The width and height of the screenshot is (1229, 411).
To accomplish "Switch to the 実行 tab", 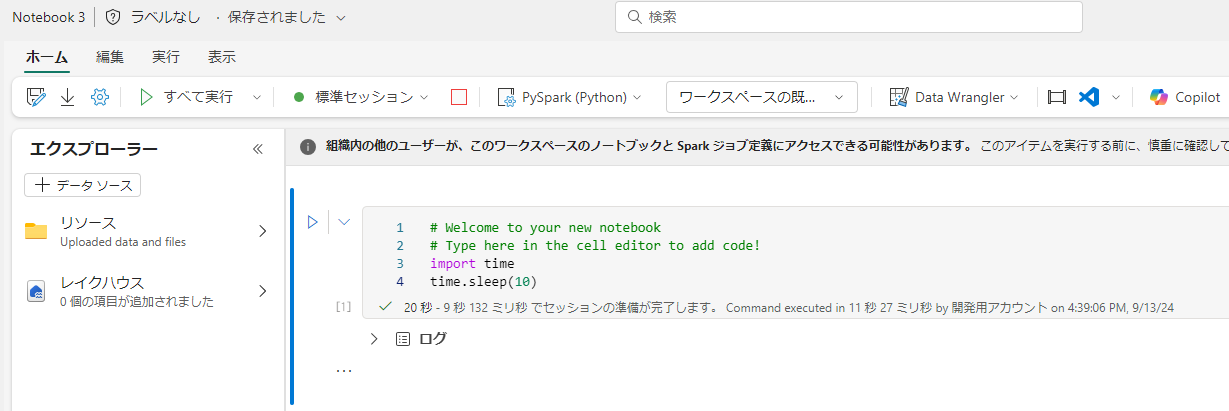I will [x=166, y=57].
